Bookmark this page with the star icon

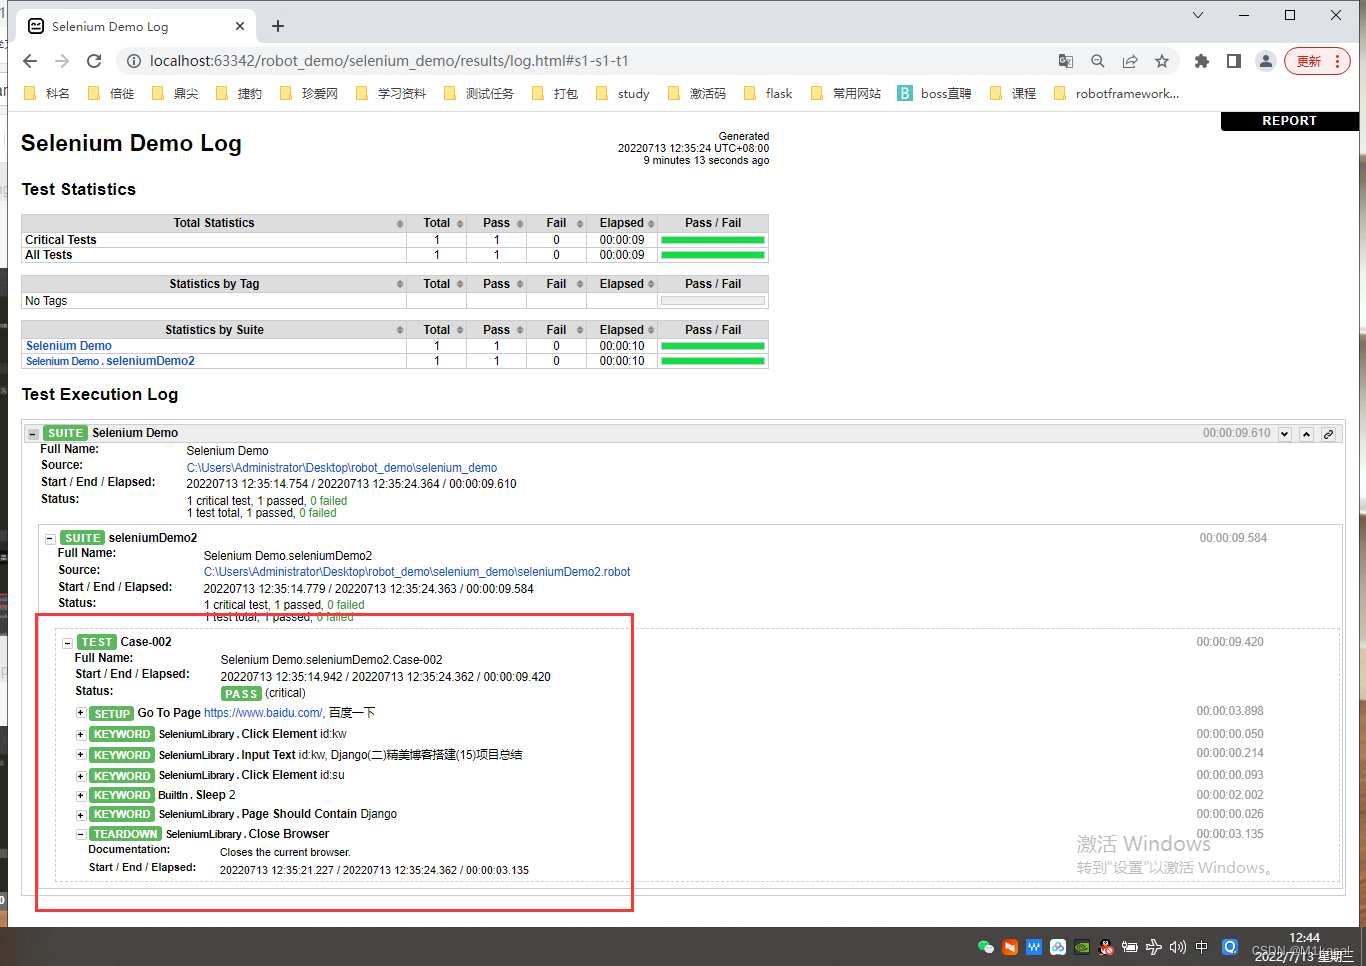pos(1162,61)
